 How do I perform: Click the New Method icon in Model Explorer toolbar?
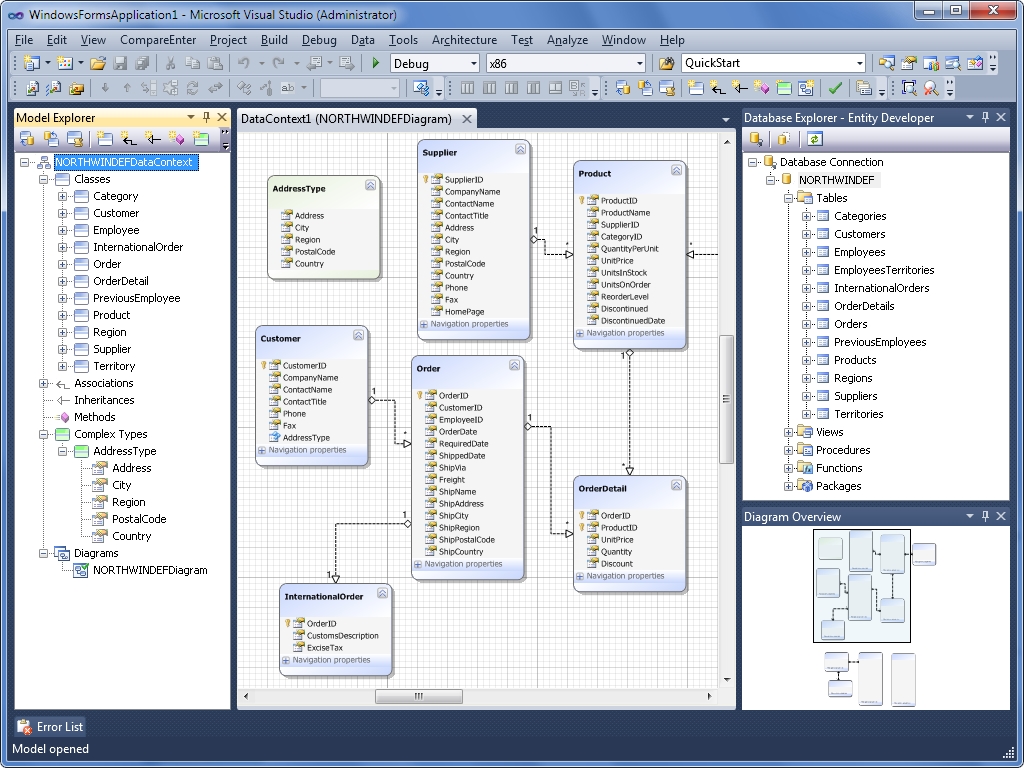click(x=176, y=138)
